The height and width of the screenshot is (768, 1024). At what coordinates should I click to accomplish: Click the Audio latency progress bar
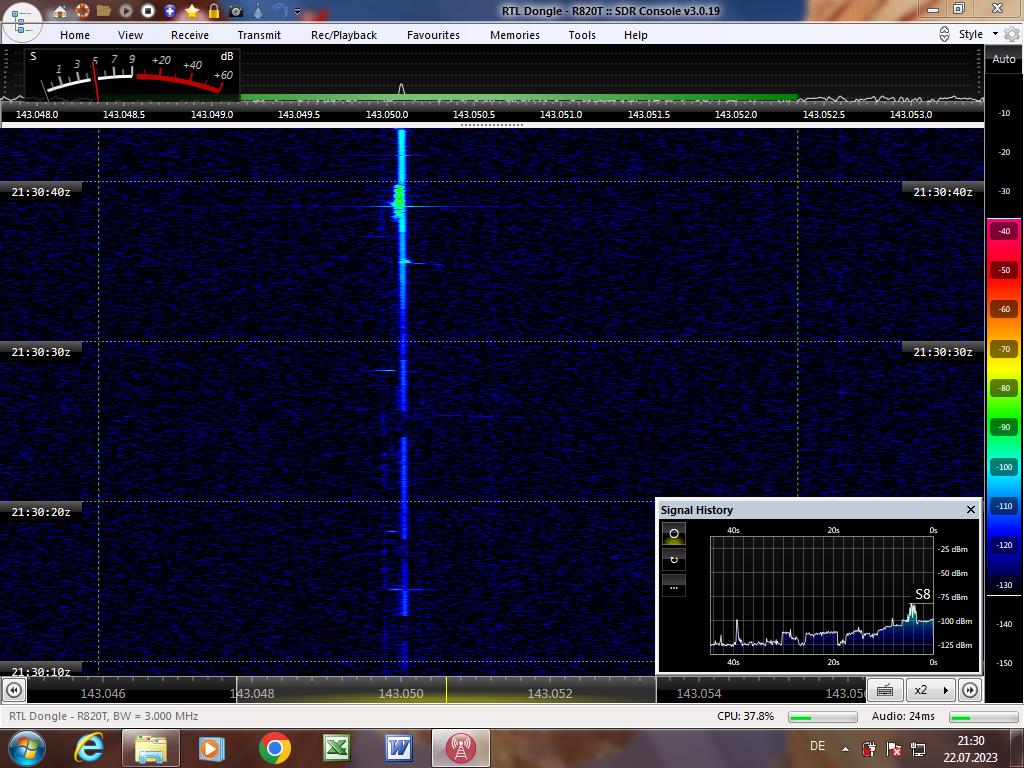click(x=982, y=717)
